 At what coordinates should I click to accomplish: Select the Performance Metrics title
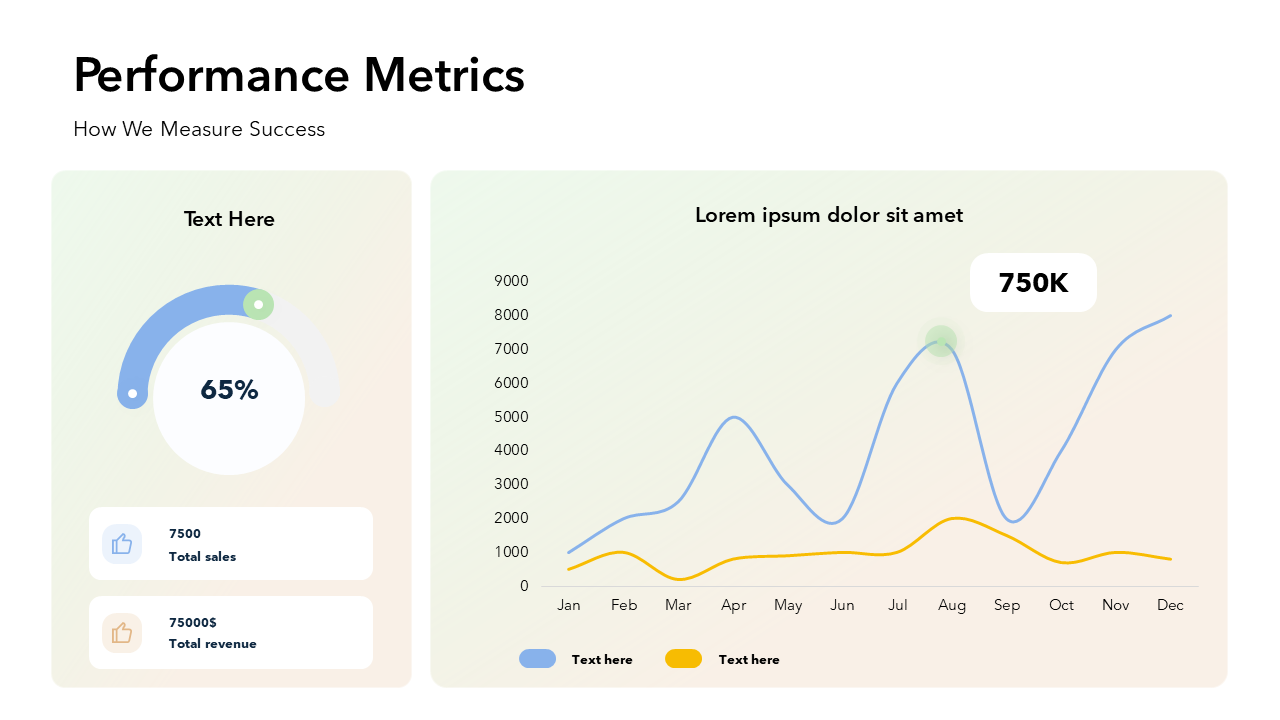pos(299,75)
